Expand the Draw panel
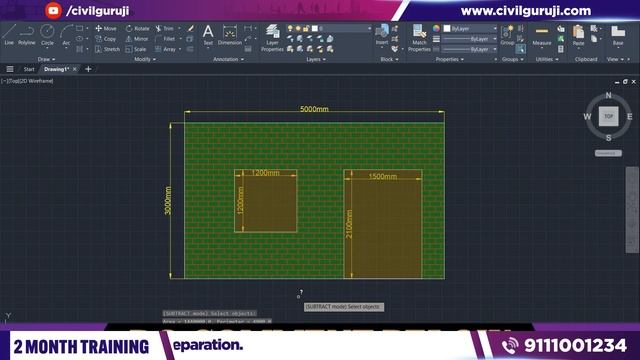 [46, 59]
